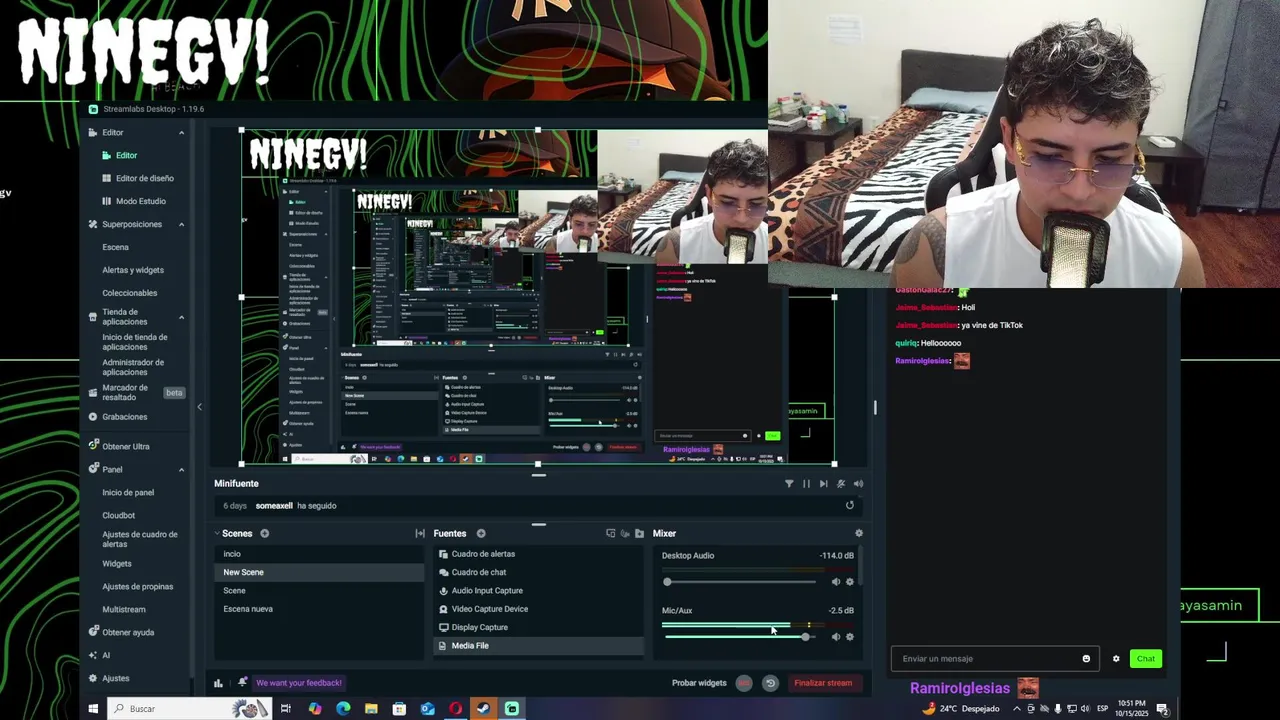Toggle alert volume speaker in Minifuente
Image resolution: width=1280 pixels, height=720 pixels.
click(858, 483)
